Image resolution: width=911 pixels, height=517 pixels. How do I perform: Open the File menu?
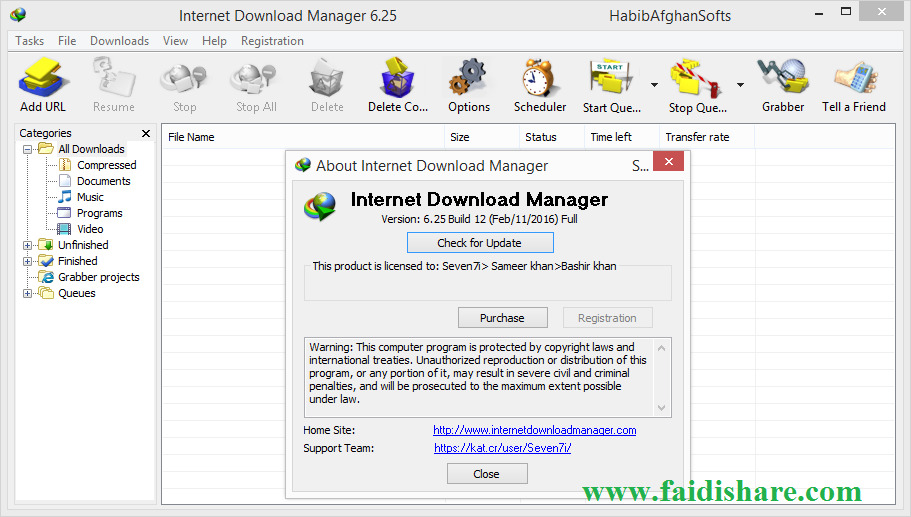pyautogui.click(x=67, y=41)
